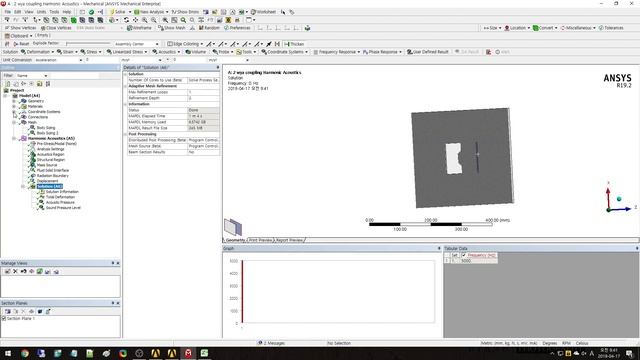This screenshot has height=360, width=640.
Task: Select Acoustic Pressure result in the tree
Action: 60,202
